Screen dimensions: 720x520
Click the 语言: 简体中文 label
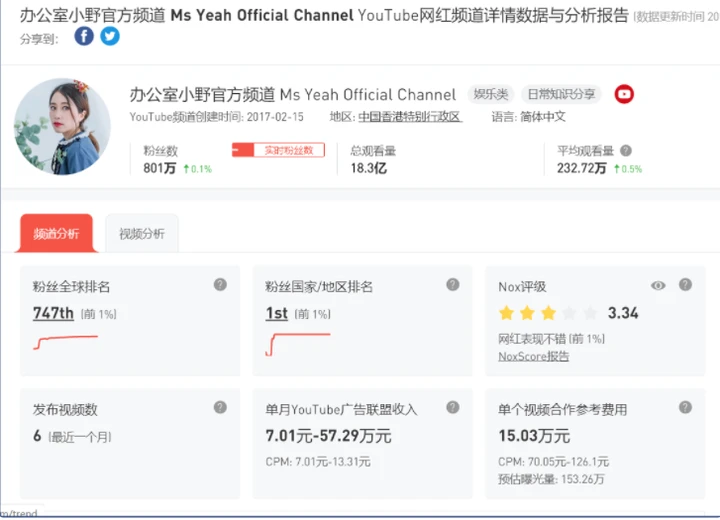click(529, 117)
